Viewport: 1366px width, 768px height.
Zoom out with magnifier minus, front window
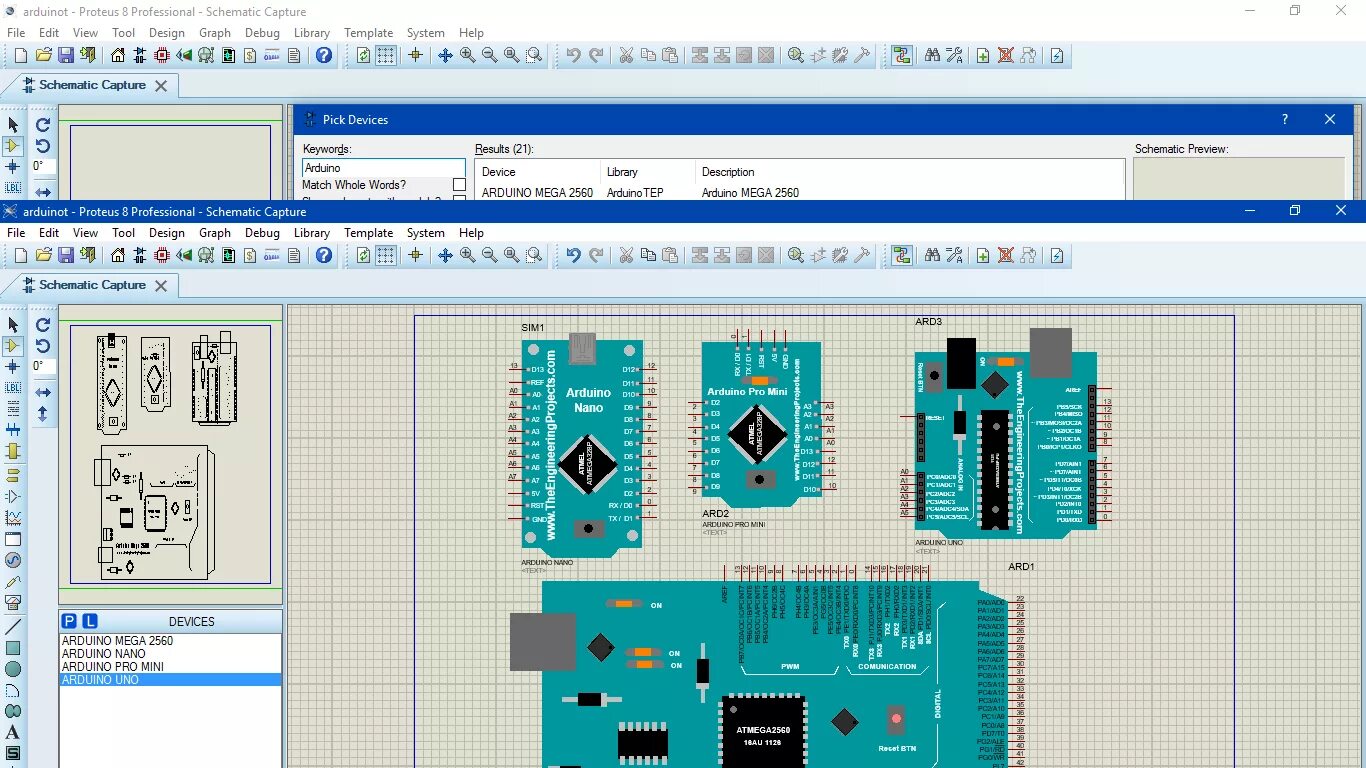coord(489,256)
